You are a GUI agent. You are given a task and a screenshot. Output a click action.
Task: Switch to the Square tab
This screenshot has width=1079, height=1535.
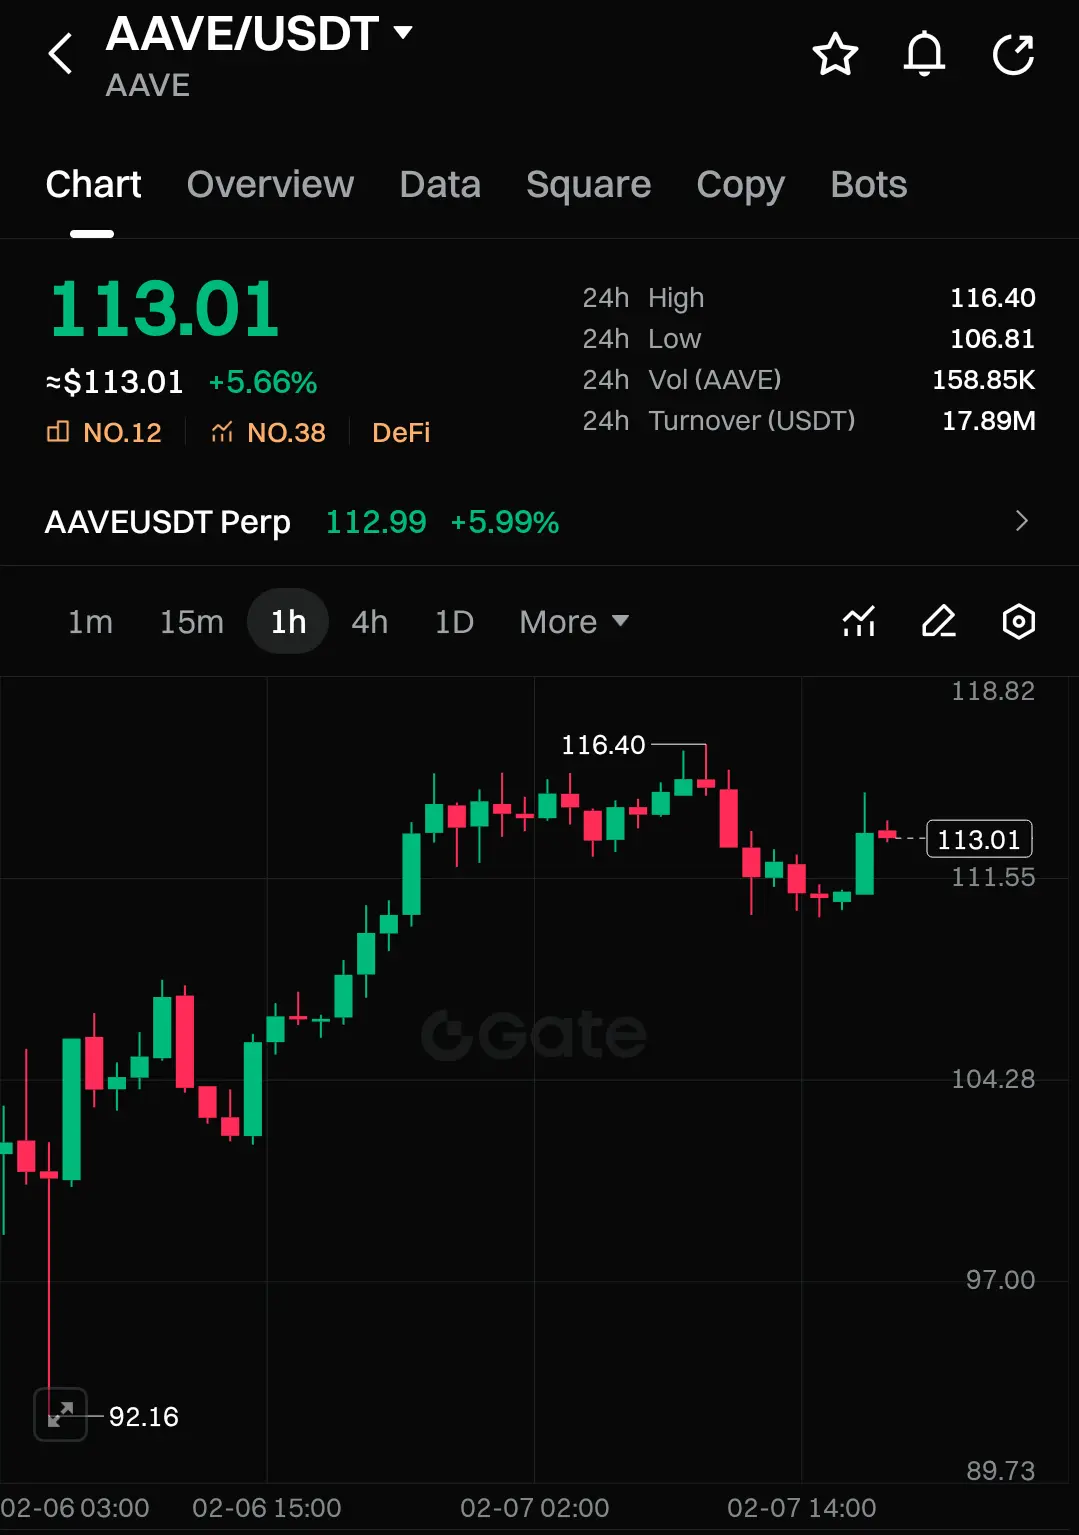click(x=588, y=185)
